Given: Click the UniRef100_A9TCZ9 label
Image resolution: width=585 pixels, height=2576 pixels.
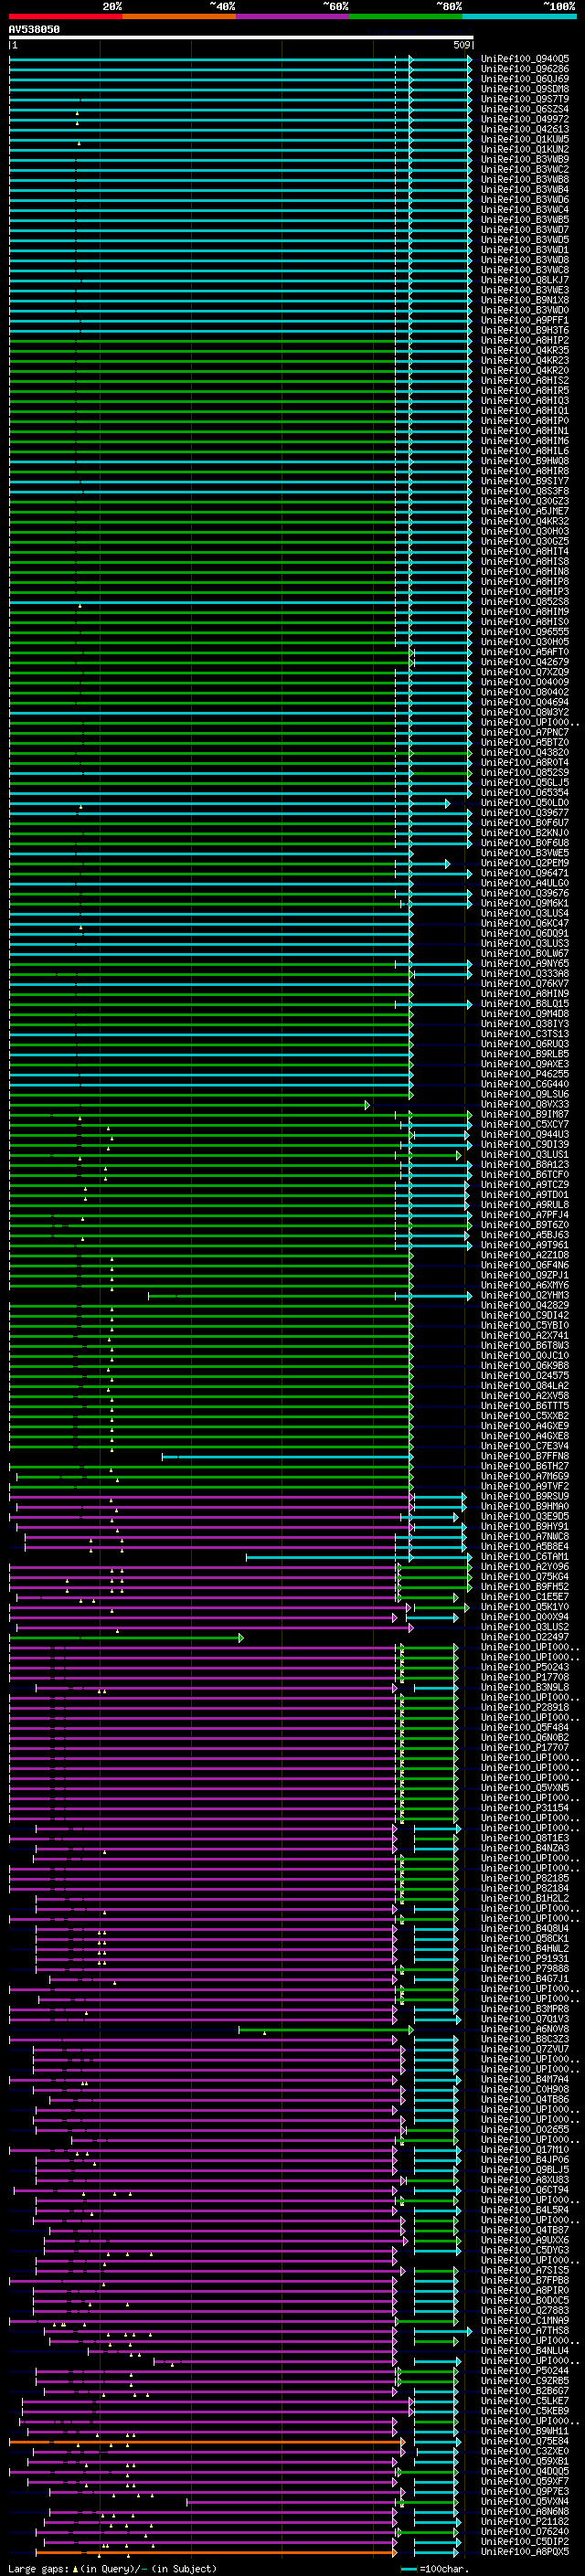Looking at the screenshot, I should click(525, 1185).
